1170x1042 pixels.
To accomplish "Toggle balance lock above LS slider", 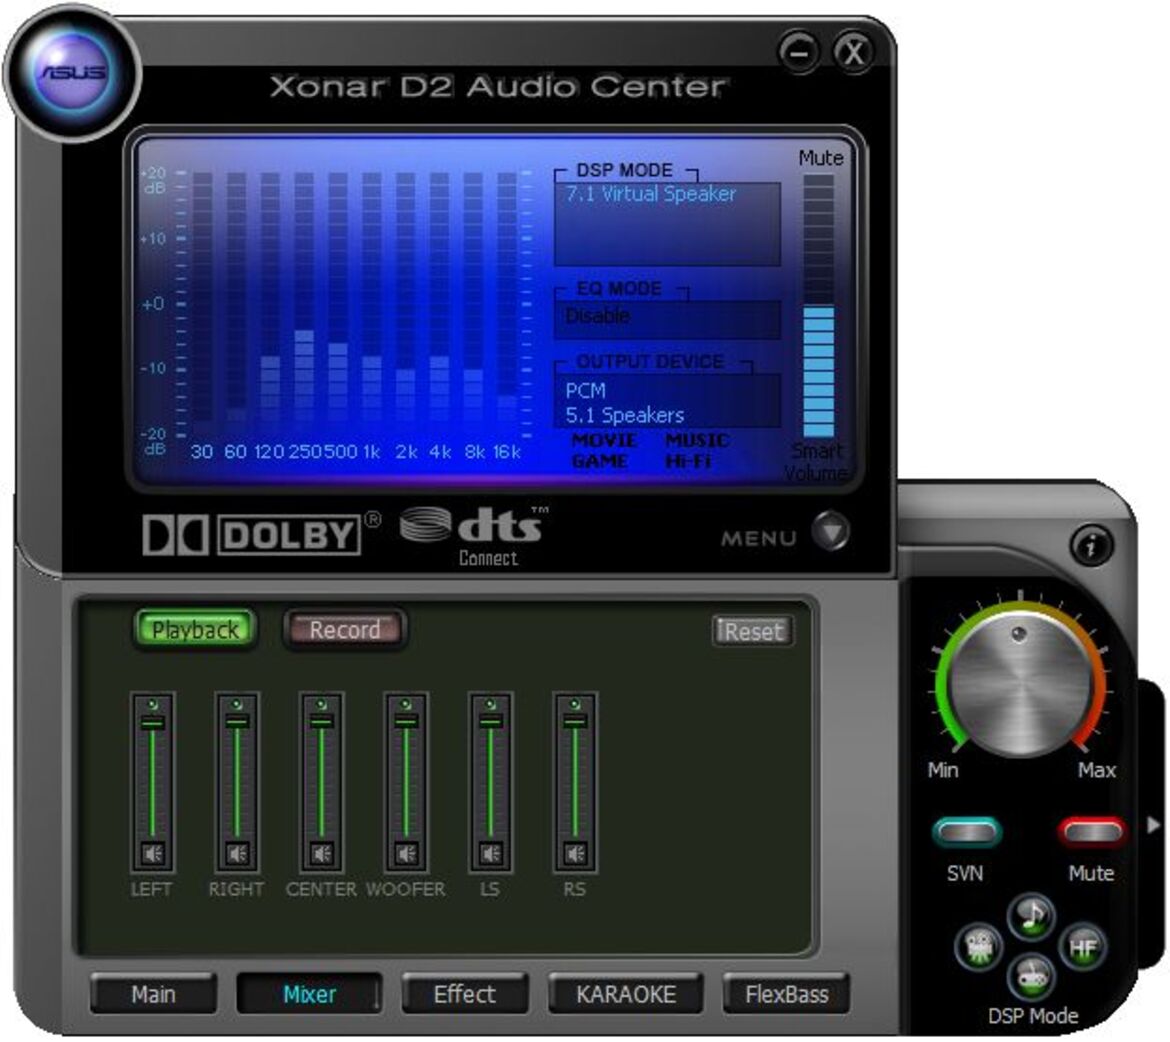I will point(490,704).
